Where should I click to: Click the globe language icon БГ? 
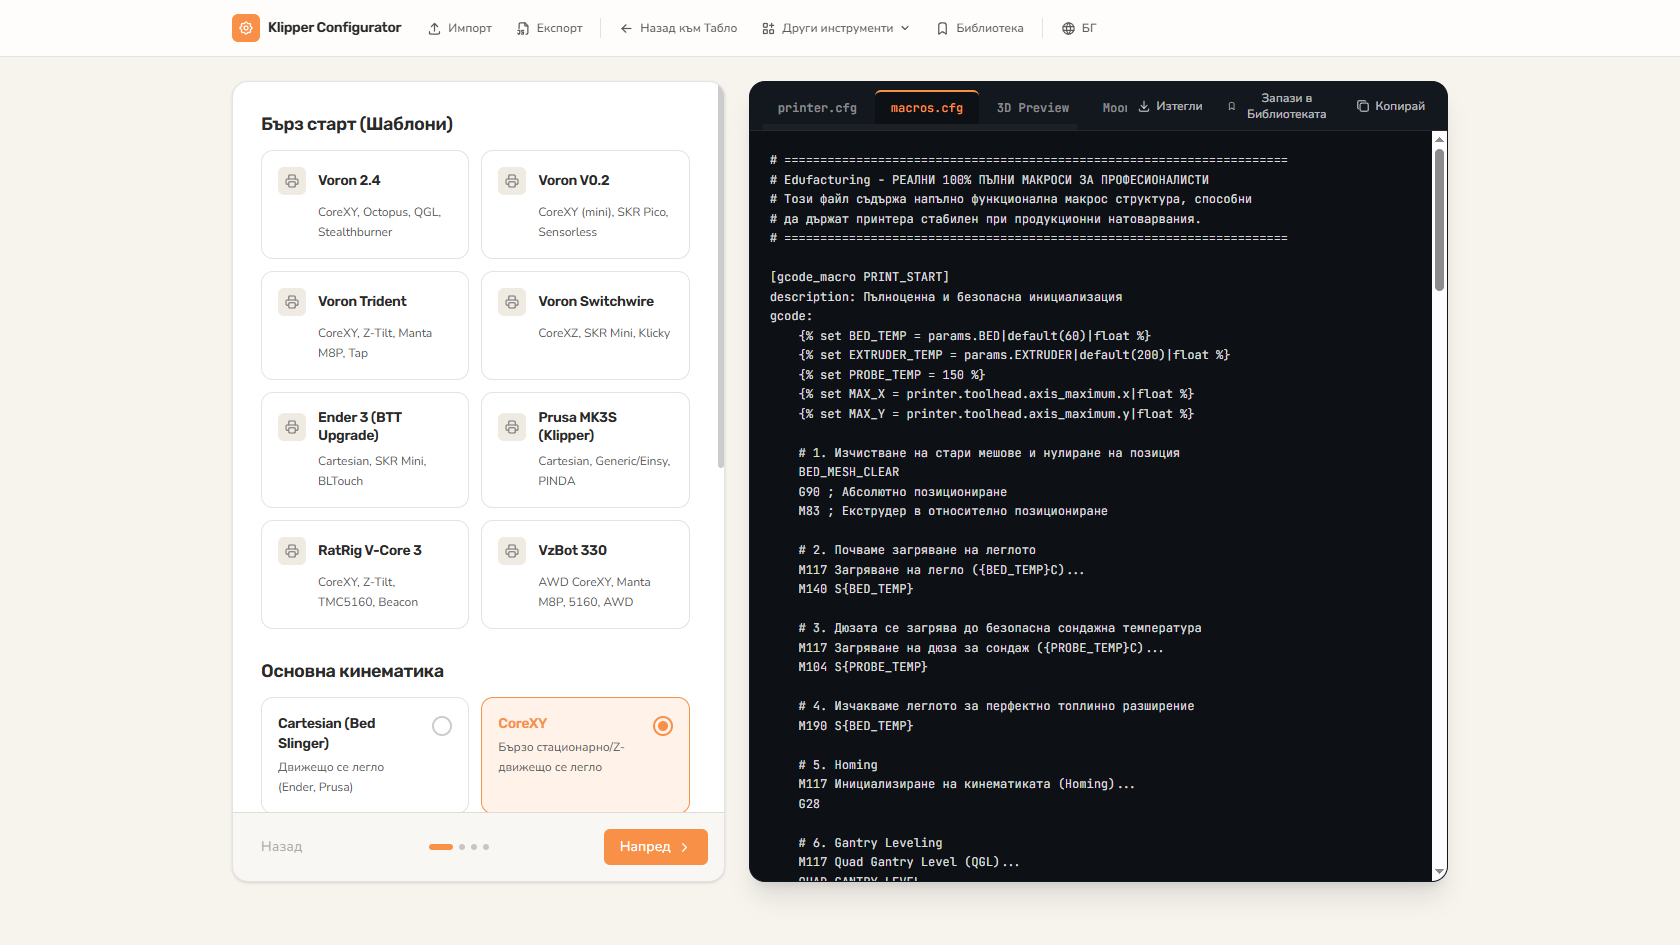click(x=1068, y=29)
